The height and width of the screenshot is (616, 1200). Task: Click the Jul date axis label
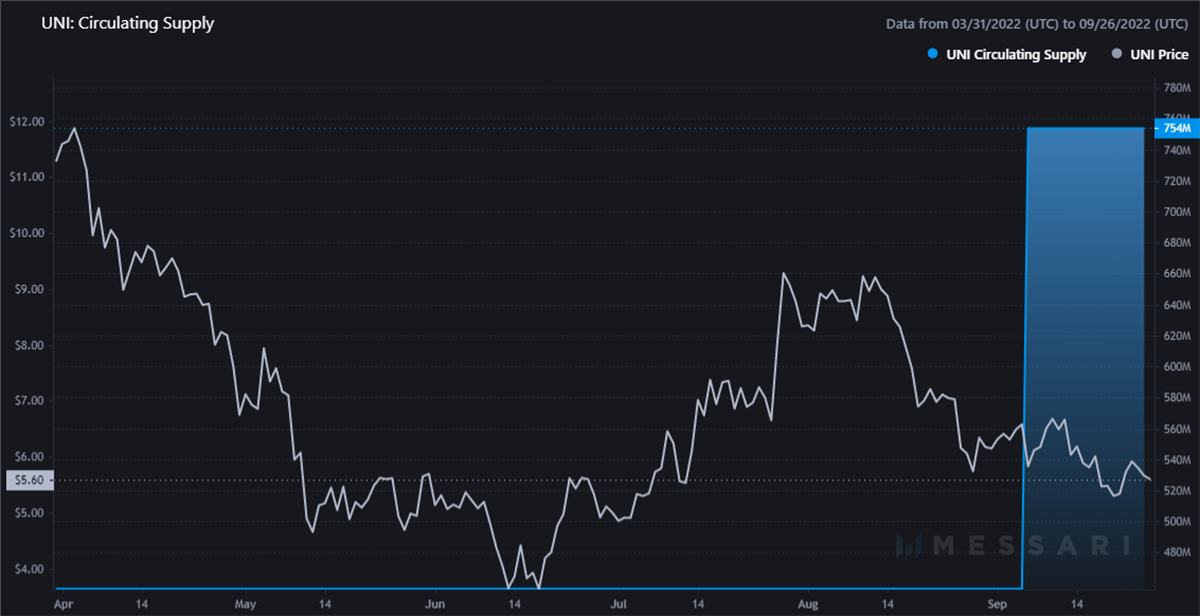coord(619,604)
